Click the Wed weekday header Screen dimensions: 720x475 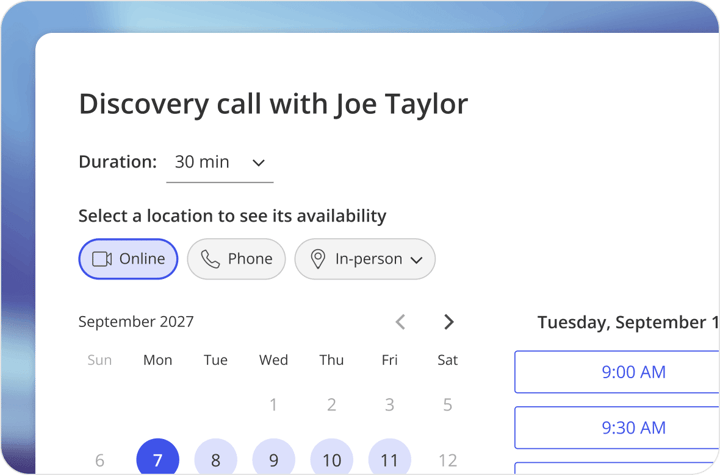pos(273,360)
